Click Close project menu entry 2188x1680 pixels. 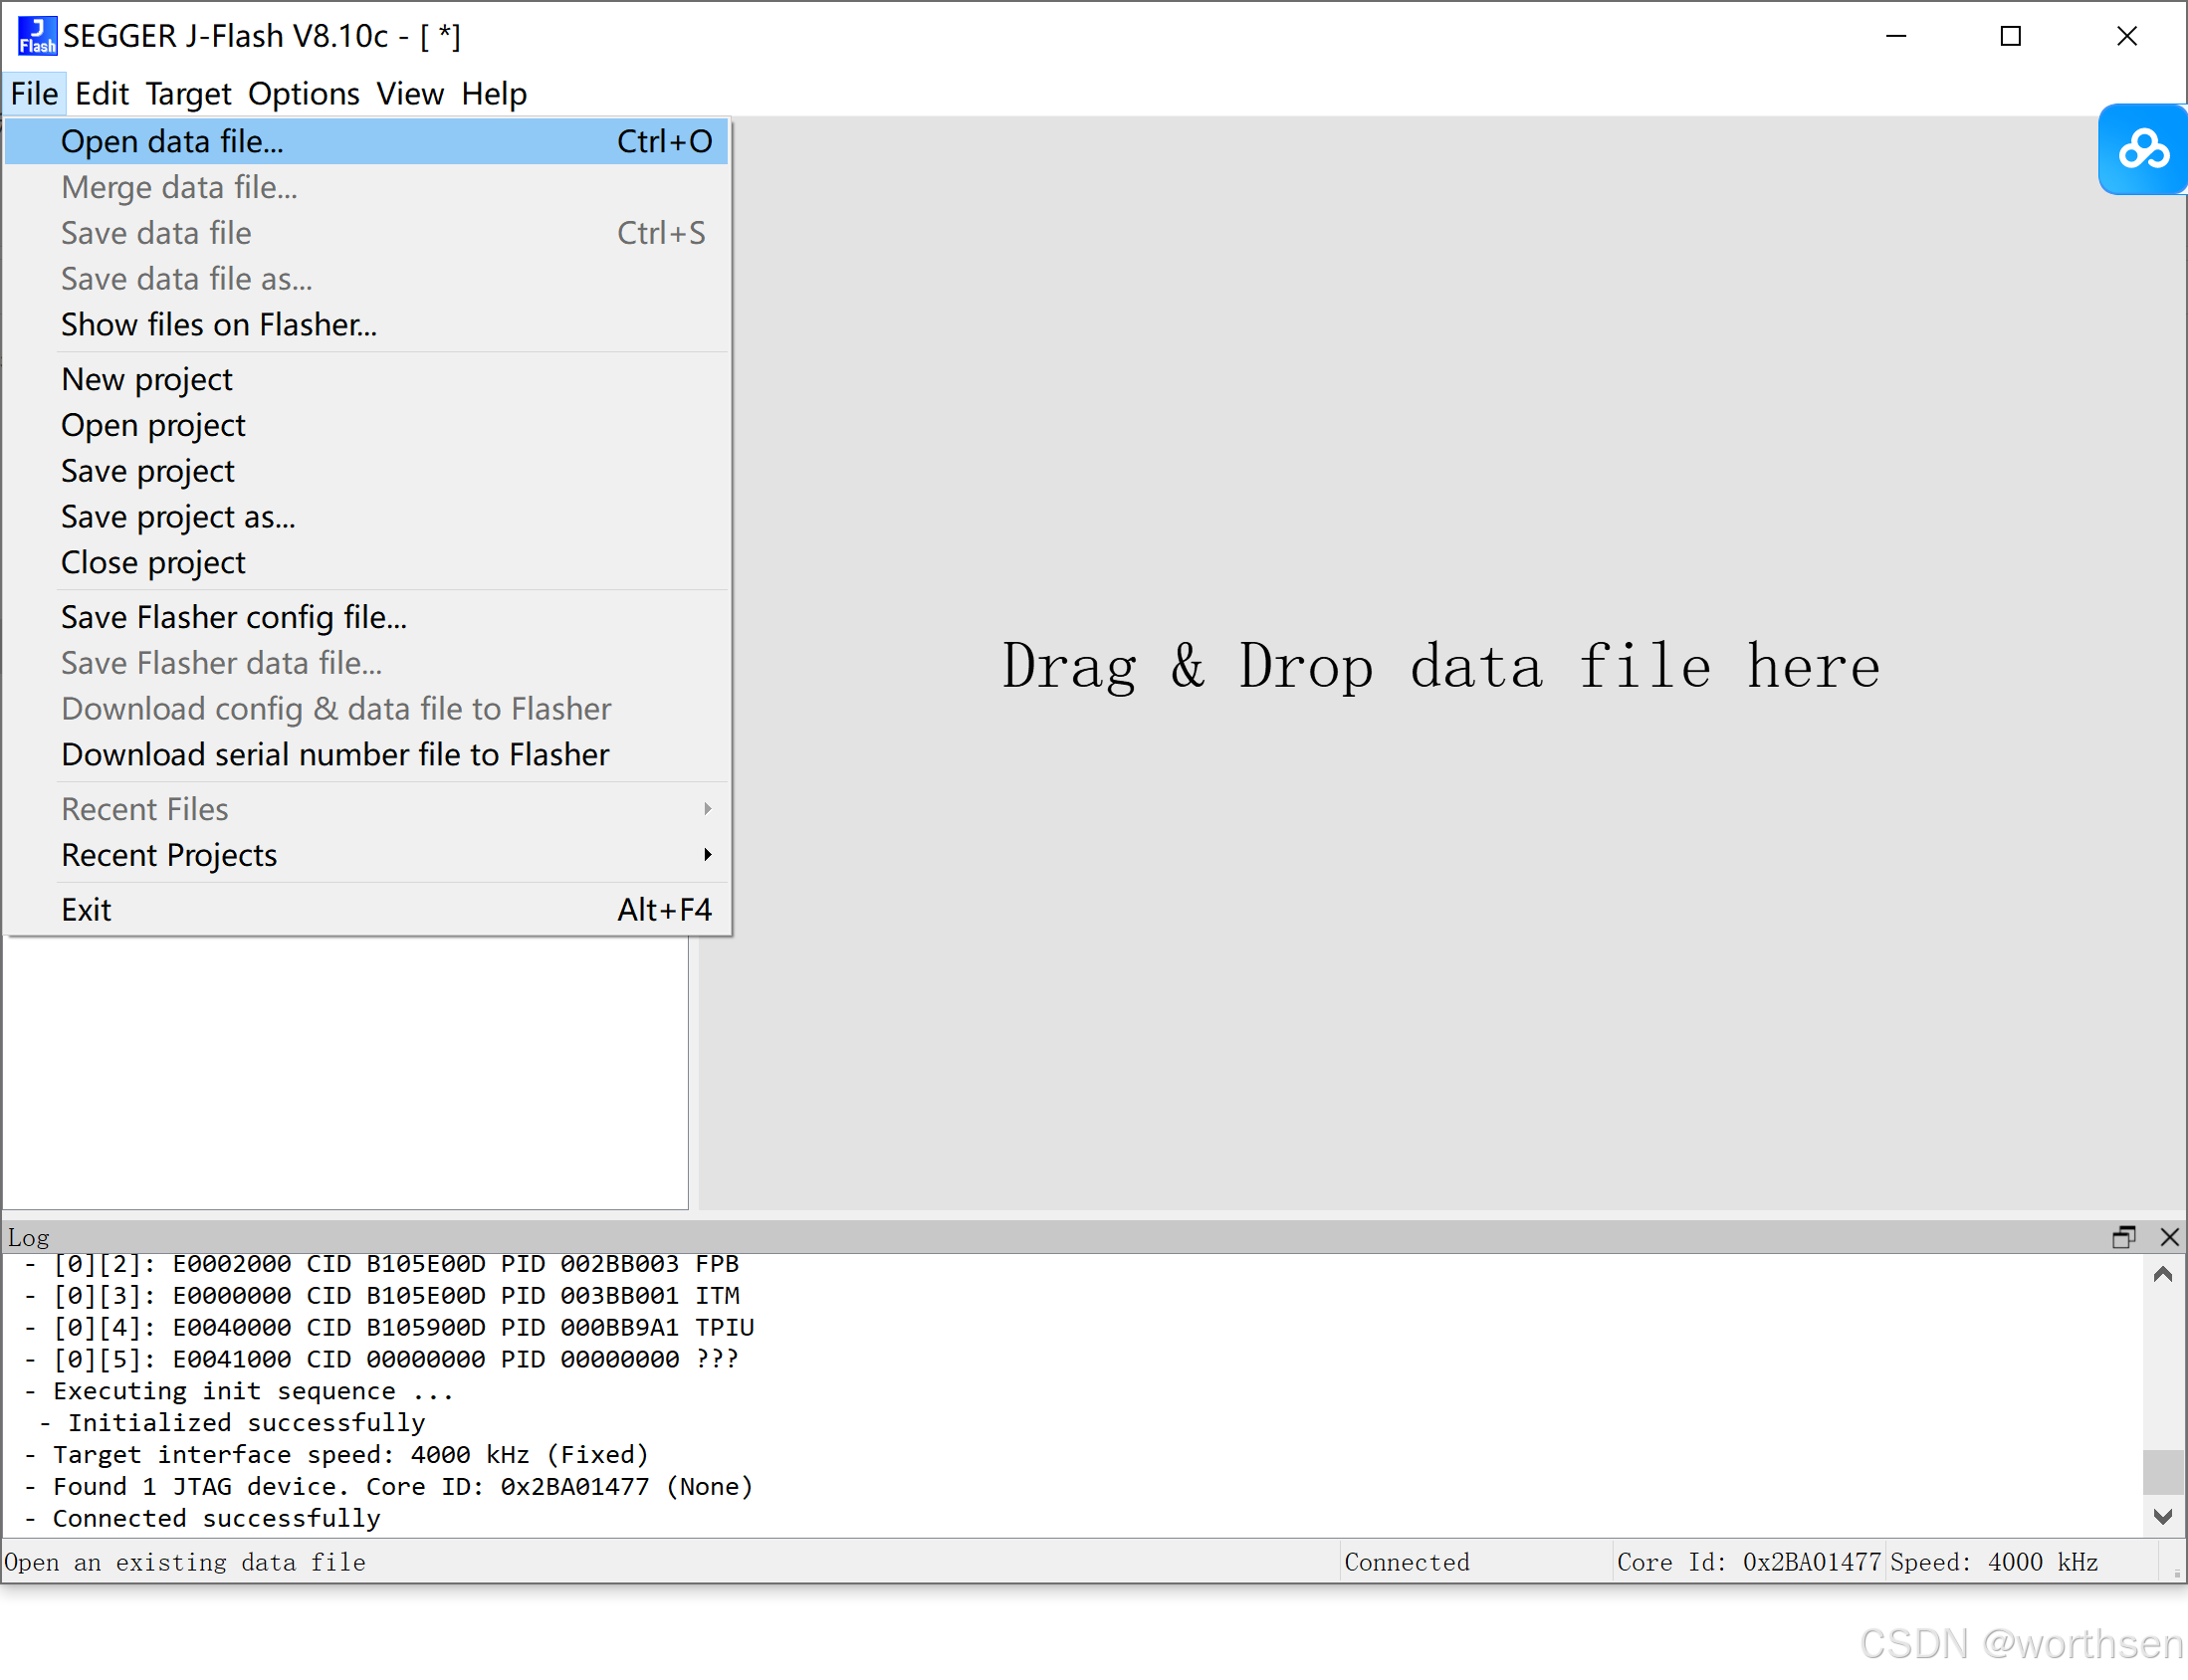pyautogui.click(x=153, y=563)
